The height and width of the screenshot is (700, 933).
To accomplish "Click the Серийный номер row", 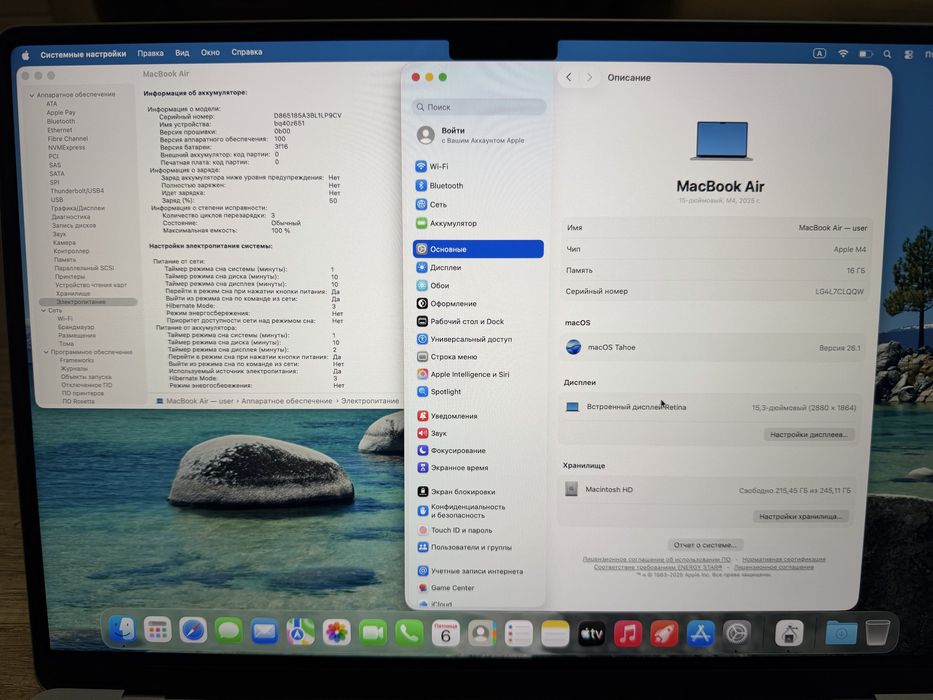I will click(x=715, y=292).
